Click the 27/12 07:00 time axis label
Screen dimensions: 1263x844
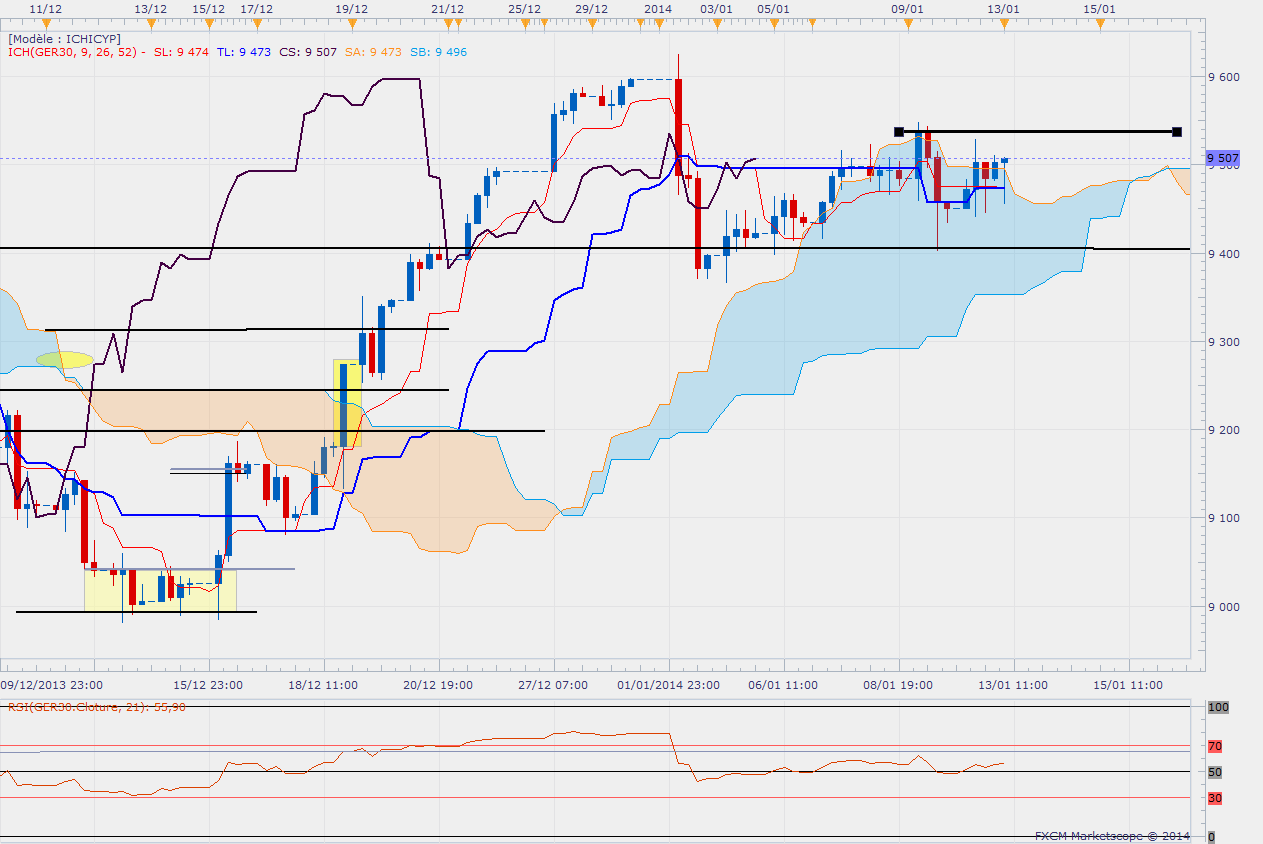[x=554, y=685]
